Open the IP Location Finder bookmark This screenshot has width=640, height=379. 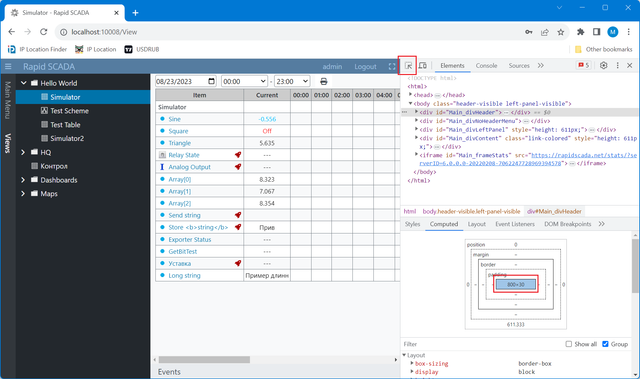(x=37, y=49)
